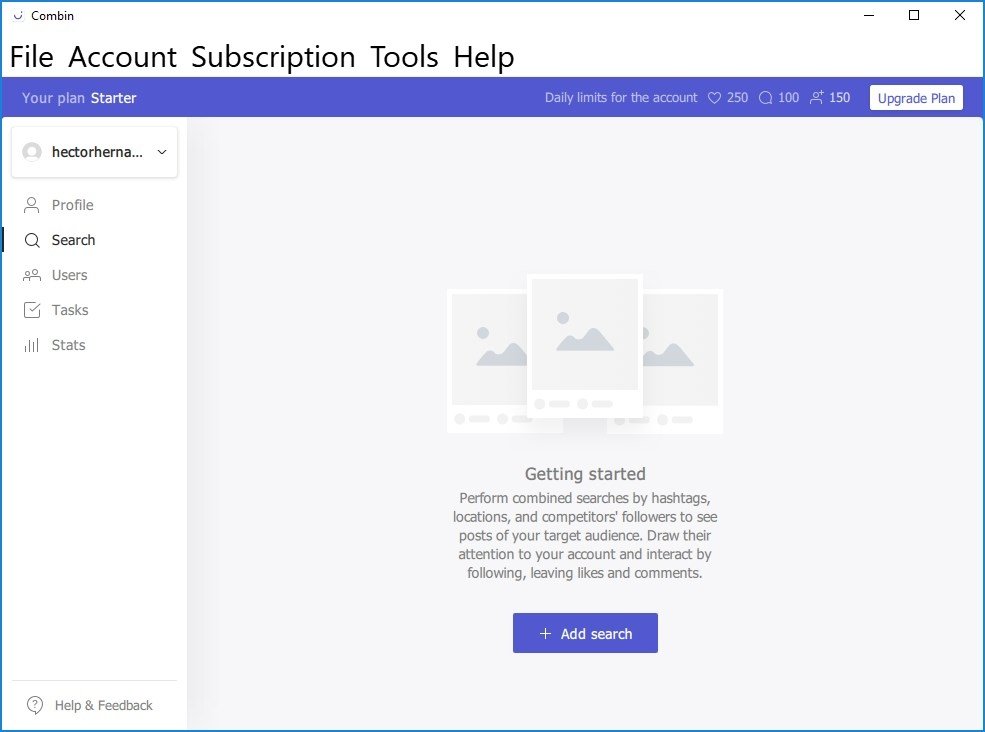
Task: Click the likes heart limit icon
Action: pyautogui.click(x=714, y=98)
